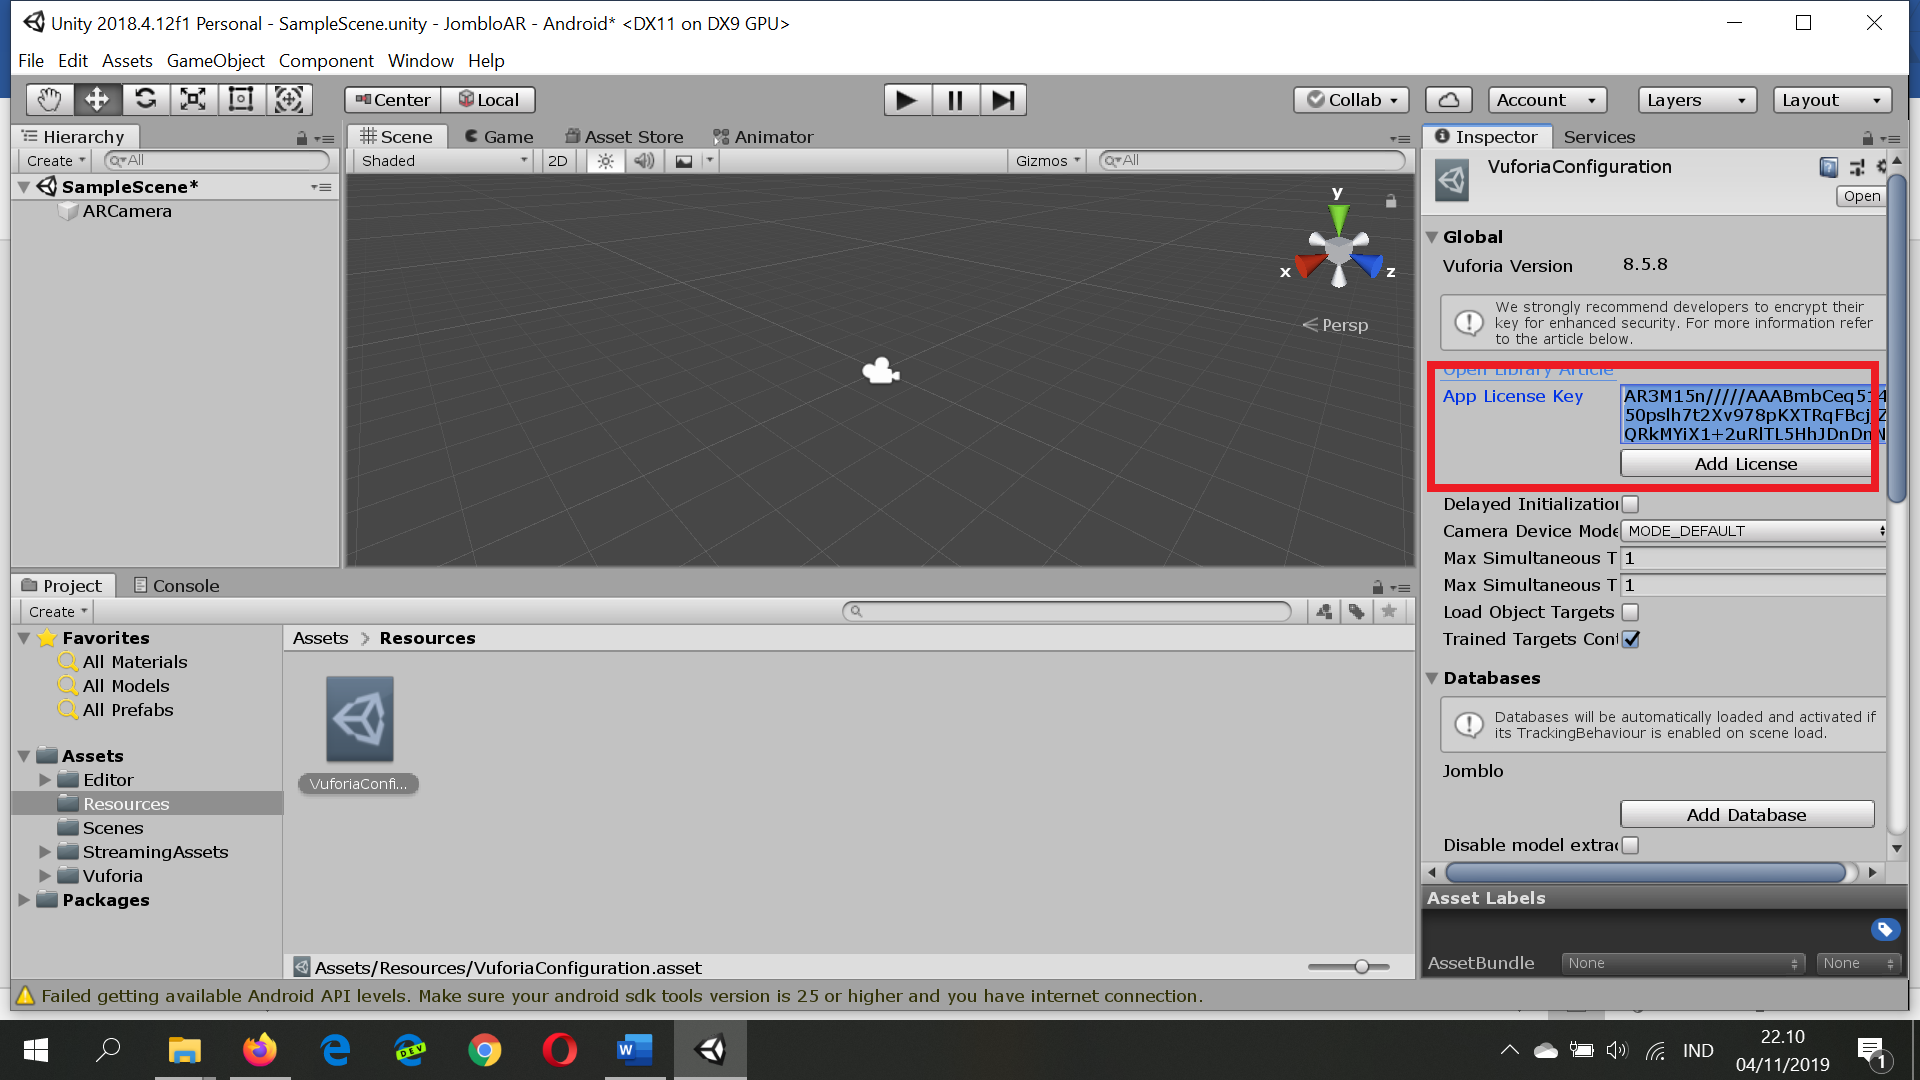
Task: Toggle Local handle rotation button
Action: [x=488, y=100]
